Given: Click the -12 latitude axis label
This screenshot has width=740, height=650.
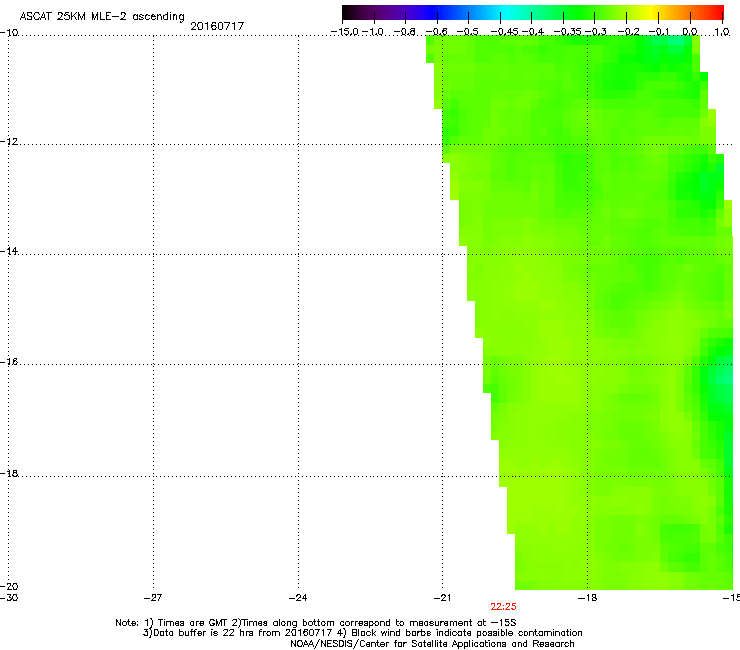Looking at the screenshot, I should click(9, 142).
